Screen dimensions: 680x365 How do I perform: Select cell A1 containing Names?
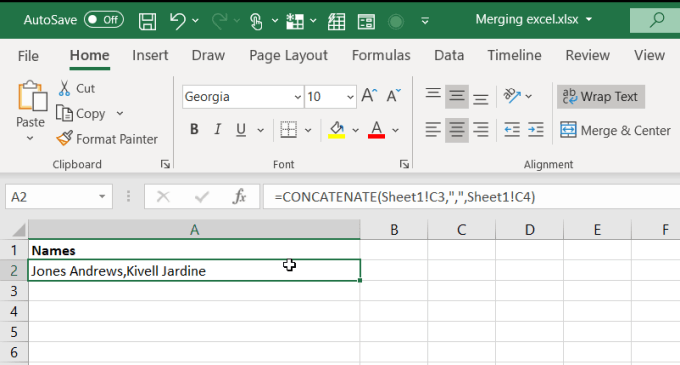coord(194,251)
